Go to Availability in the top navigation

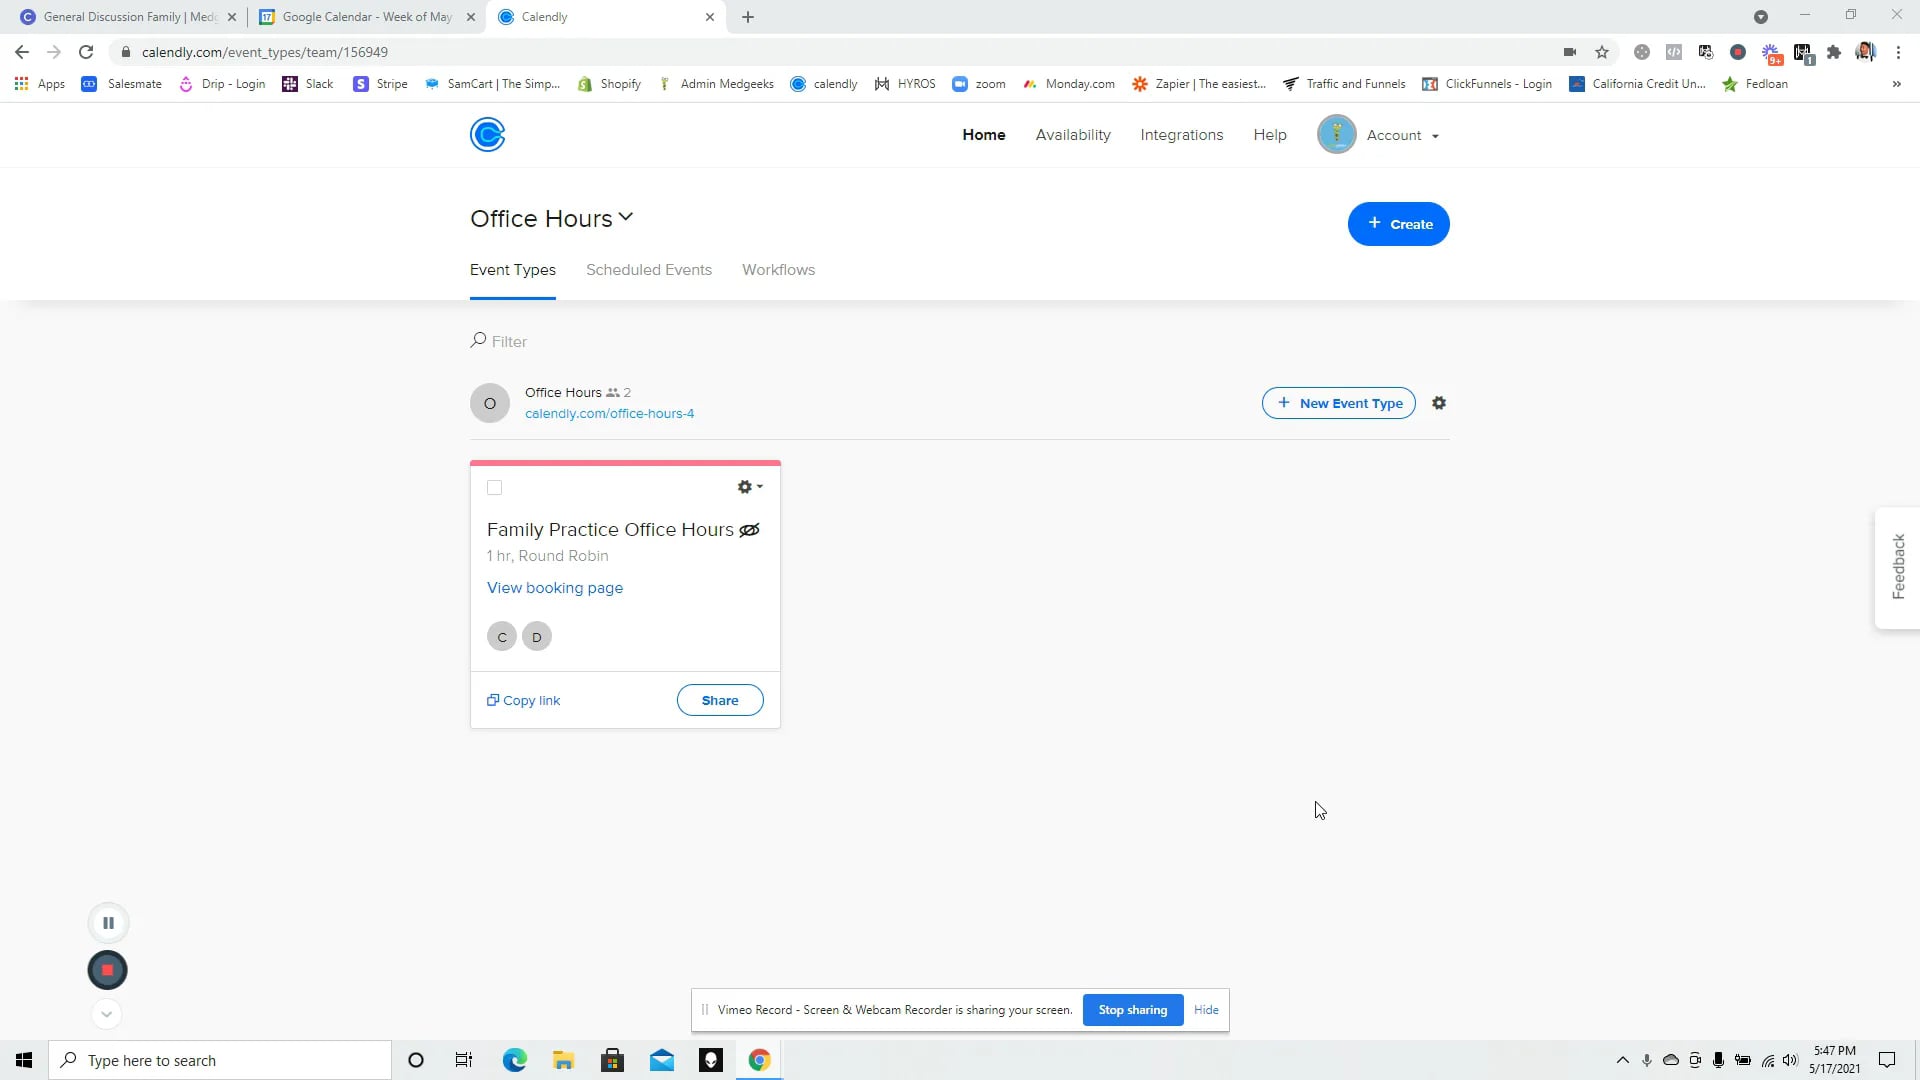coord(1073,135)
